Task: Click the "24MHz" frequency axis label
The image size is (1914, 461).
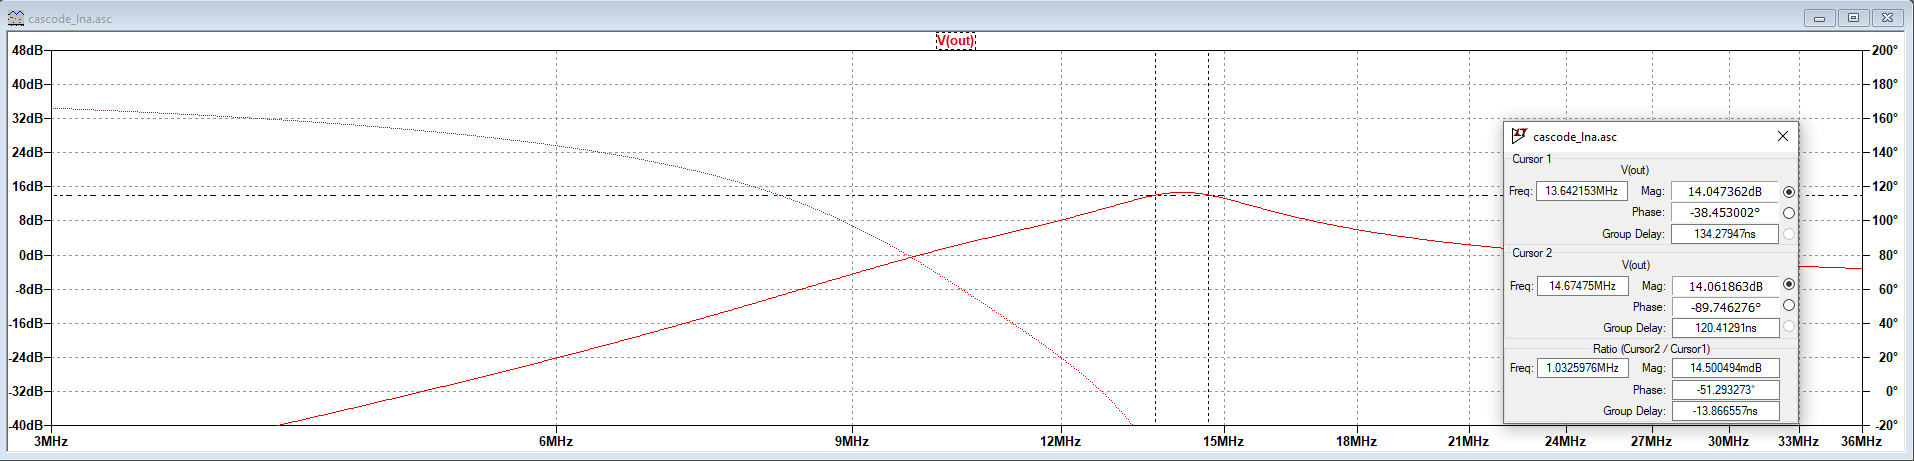Action: click(x=1565, y=441)
